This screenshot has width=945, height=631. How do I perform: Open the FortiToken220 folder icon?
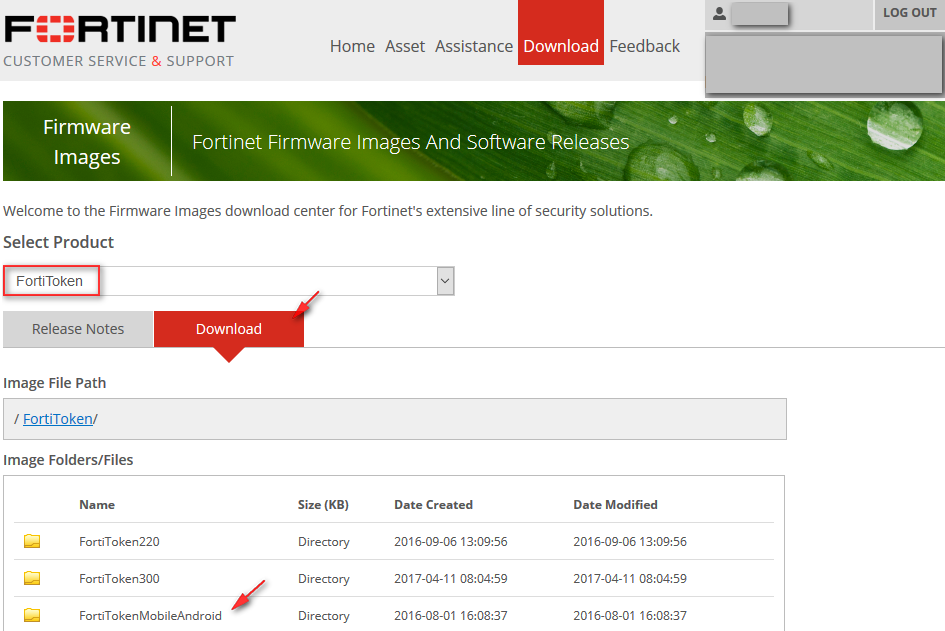[x=32, y=541]
